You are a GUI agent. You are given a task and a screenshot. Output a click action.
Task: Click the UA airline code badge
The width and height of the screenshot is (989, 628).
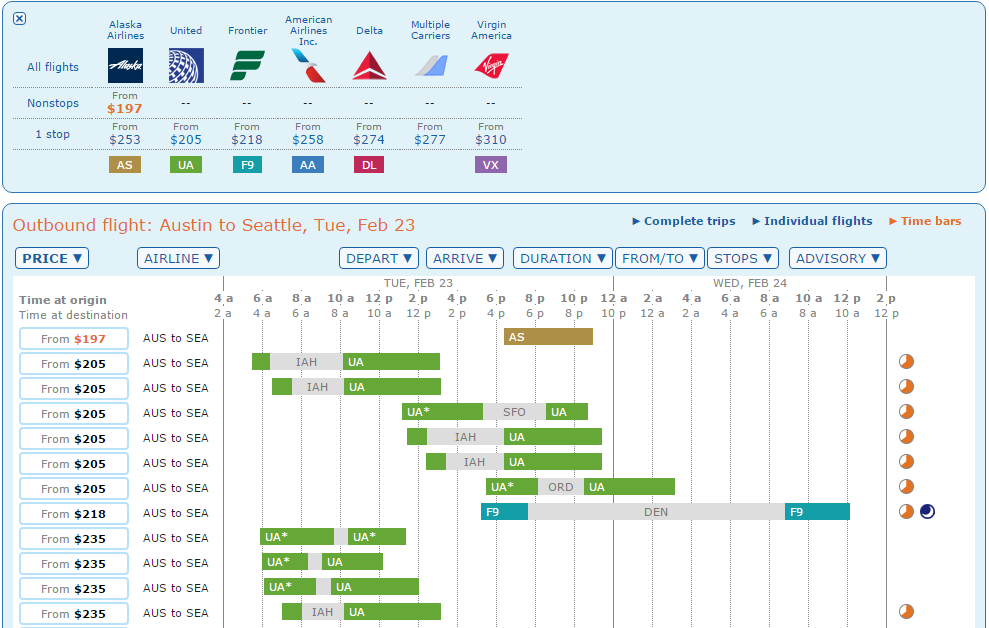[x=186, y=165]
